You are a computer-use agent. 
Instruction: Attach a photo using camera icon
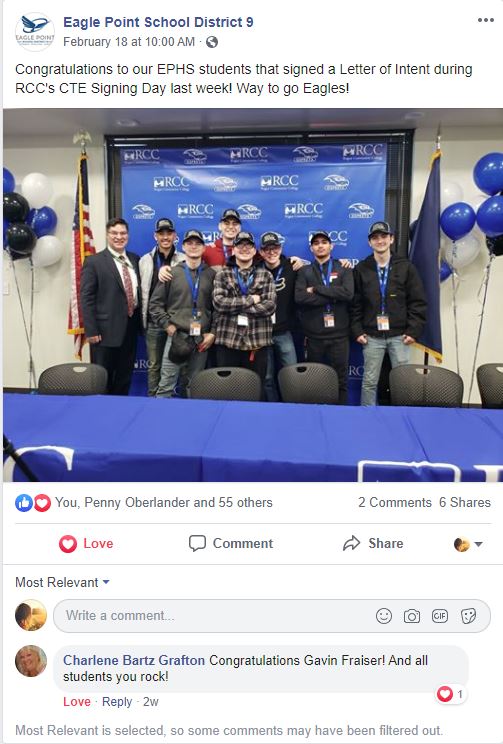(411, 616)
